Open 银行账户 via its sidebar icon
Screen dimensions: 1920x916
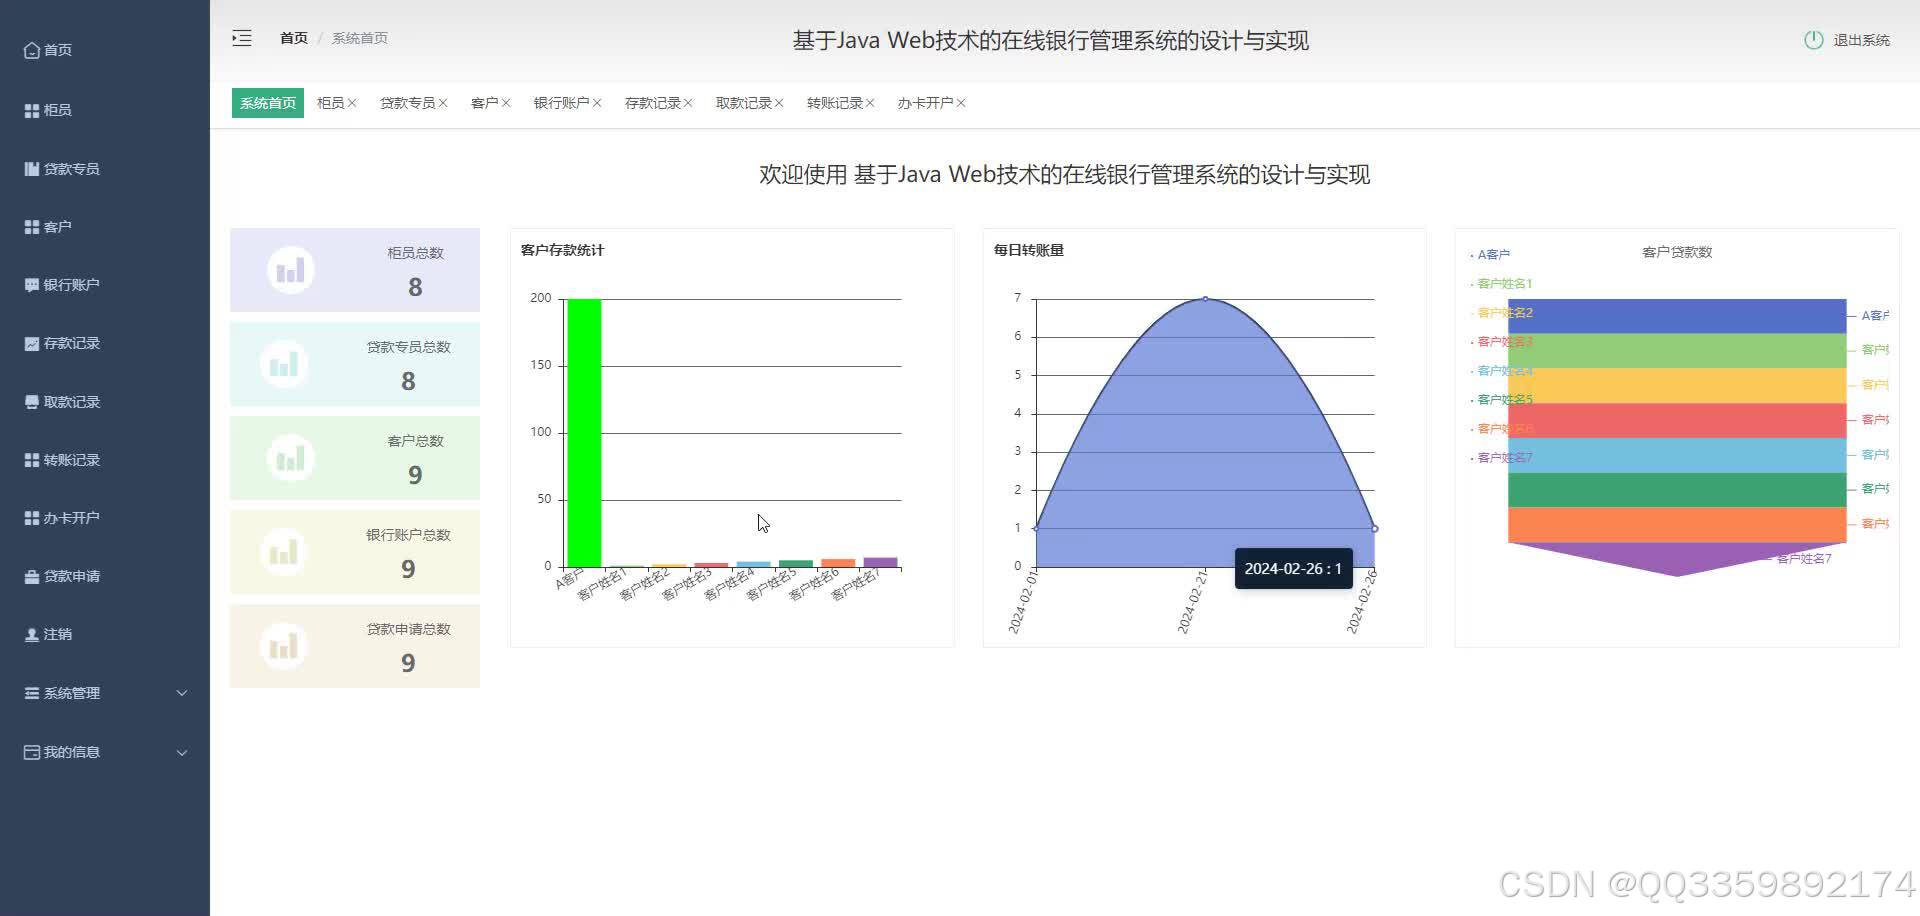point(32,285)
